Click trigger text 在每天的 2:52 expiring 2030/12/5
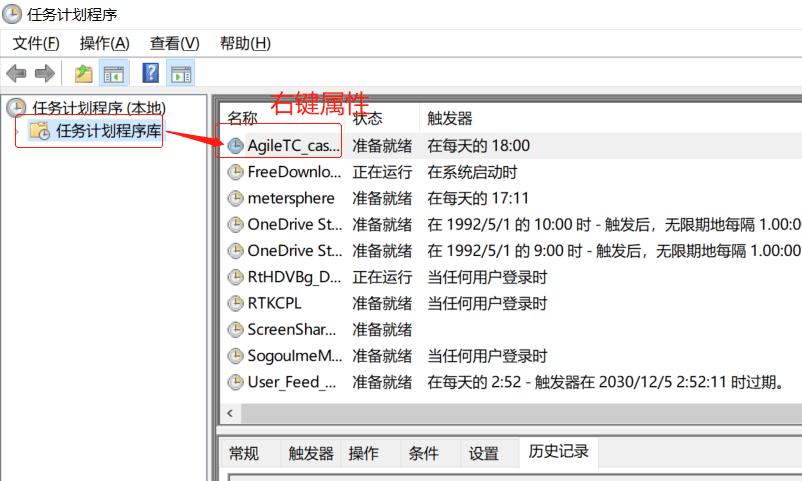Screen dimensions: 802x481 [607, 382]
